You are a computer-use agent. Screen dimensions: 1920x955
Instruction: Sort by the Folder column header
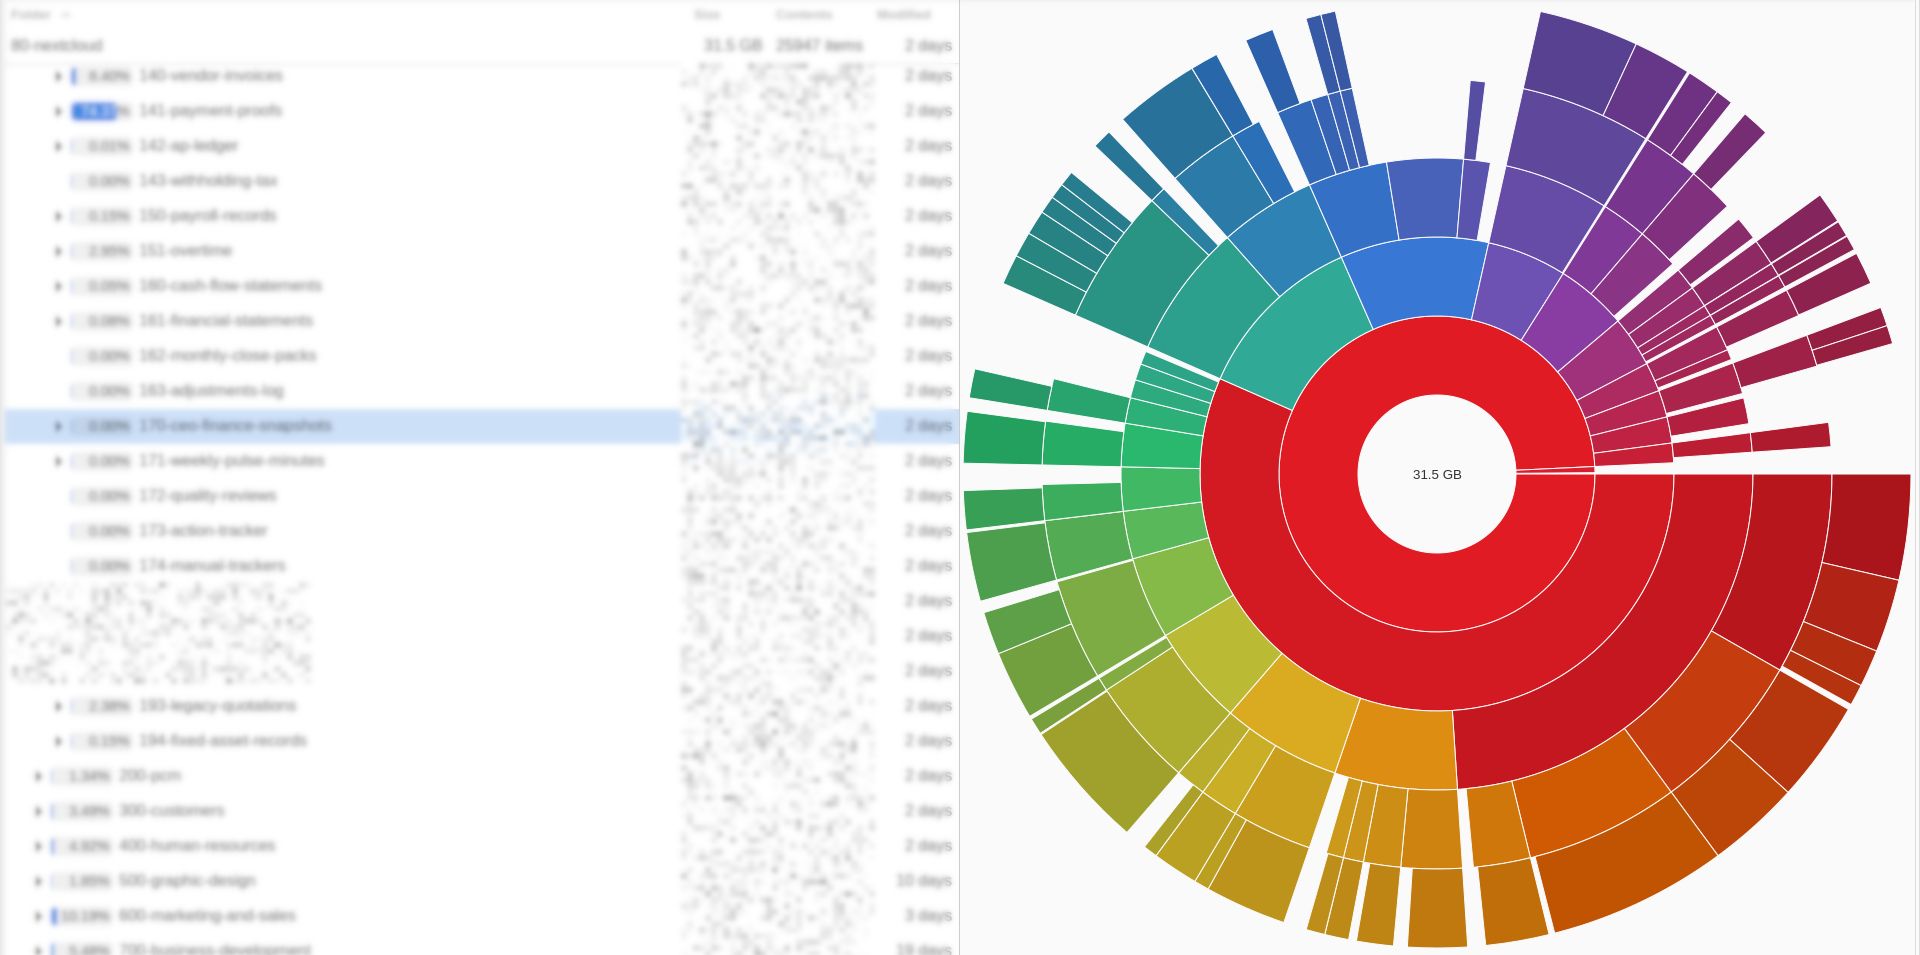click(31, 15)
